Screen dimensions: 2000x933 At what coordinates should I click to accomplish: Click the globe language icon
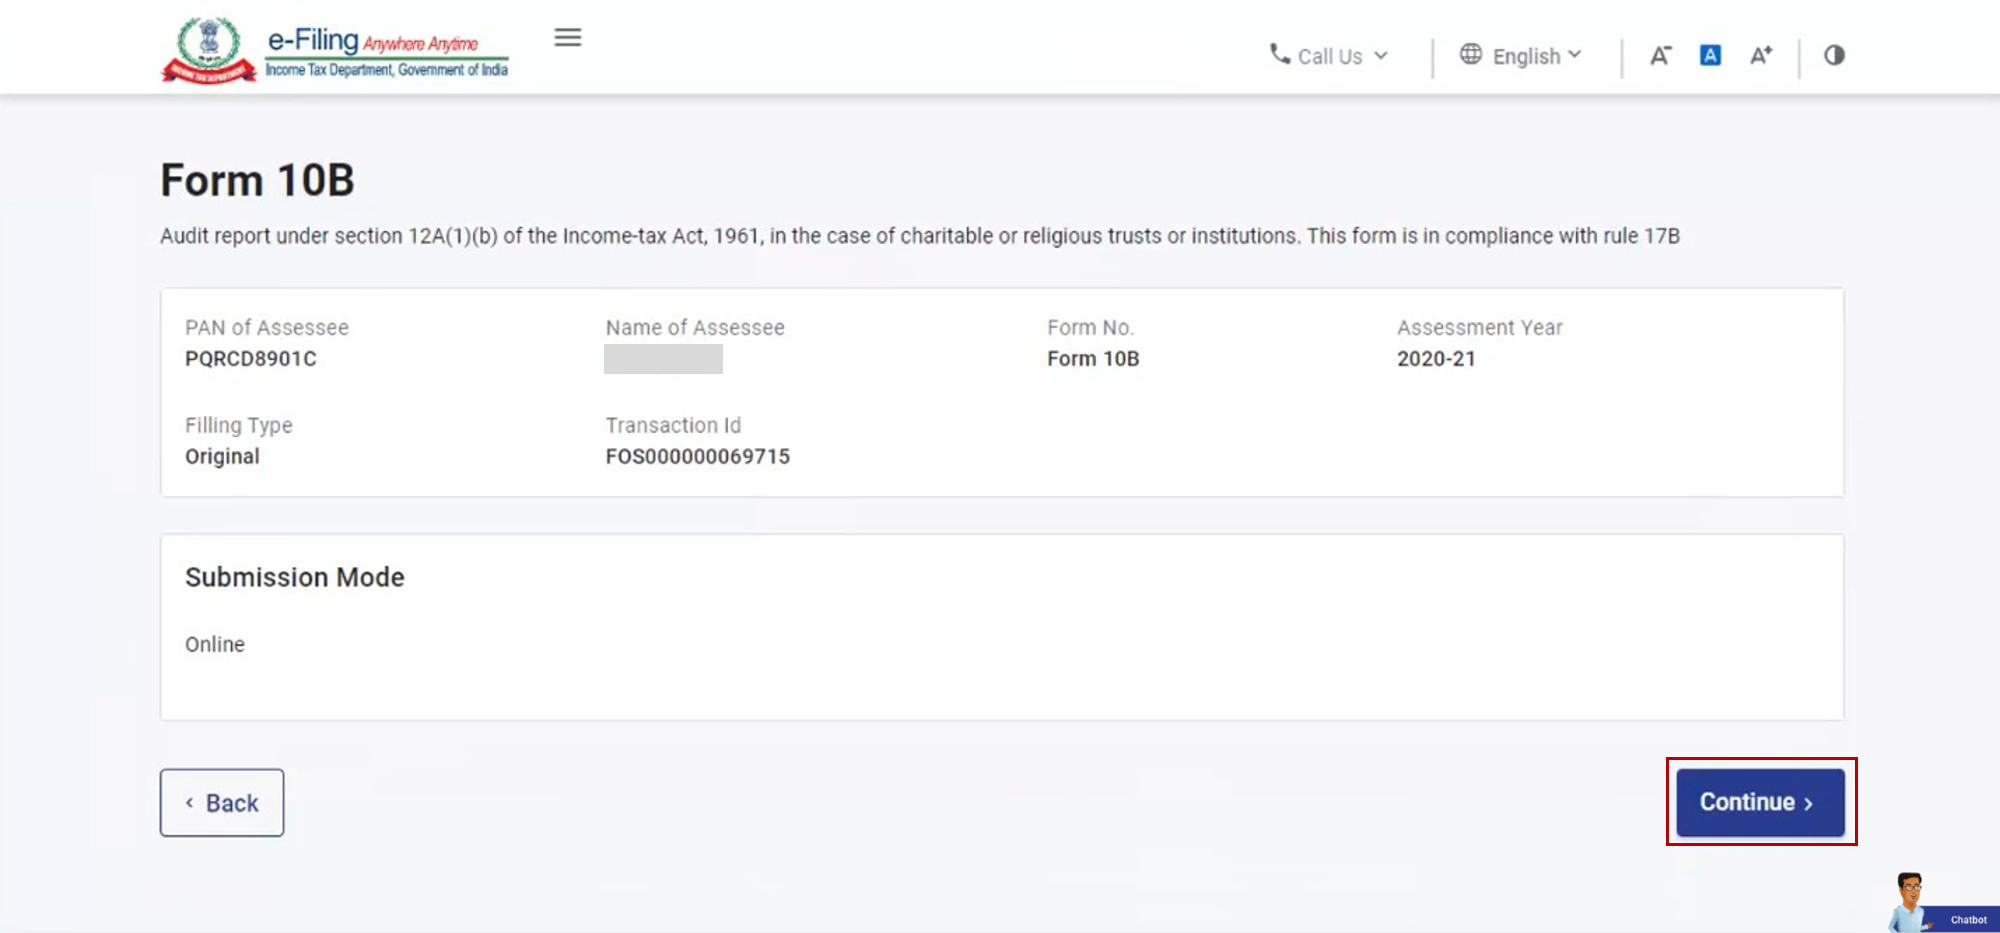pos(1470,54)
